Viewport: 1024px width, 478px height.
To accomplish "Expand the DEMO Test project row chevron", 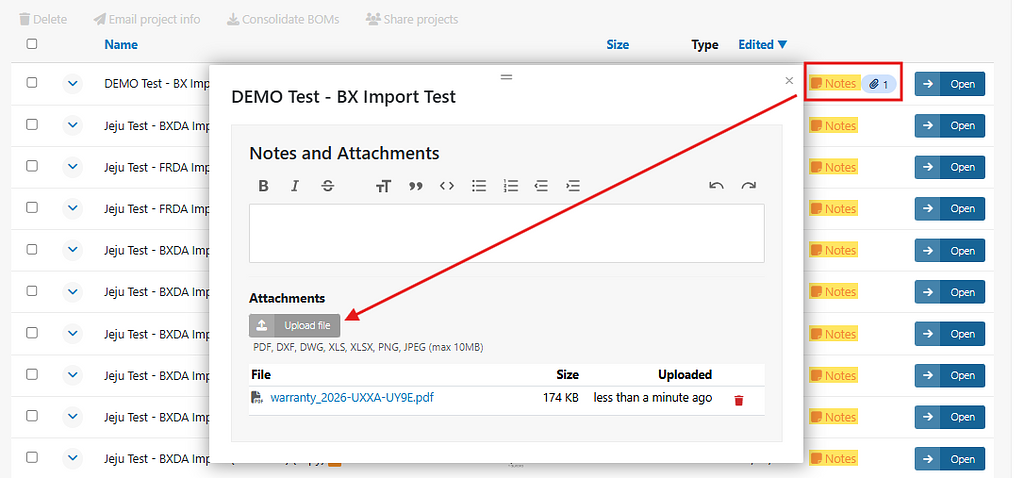I will pyautogui.click(x=72, y=83).
